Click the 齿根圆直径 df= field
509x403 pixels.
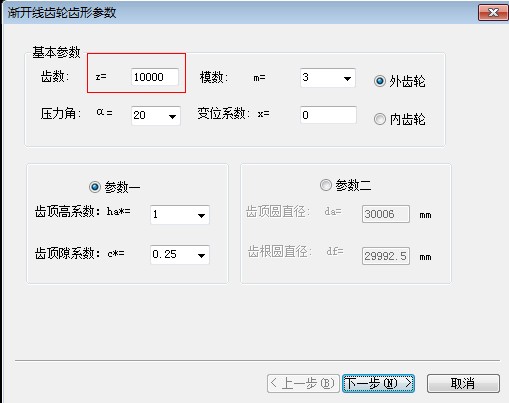coord(386,256)
